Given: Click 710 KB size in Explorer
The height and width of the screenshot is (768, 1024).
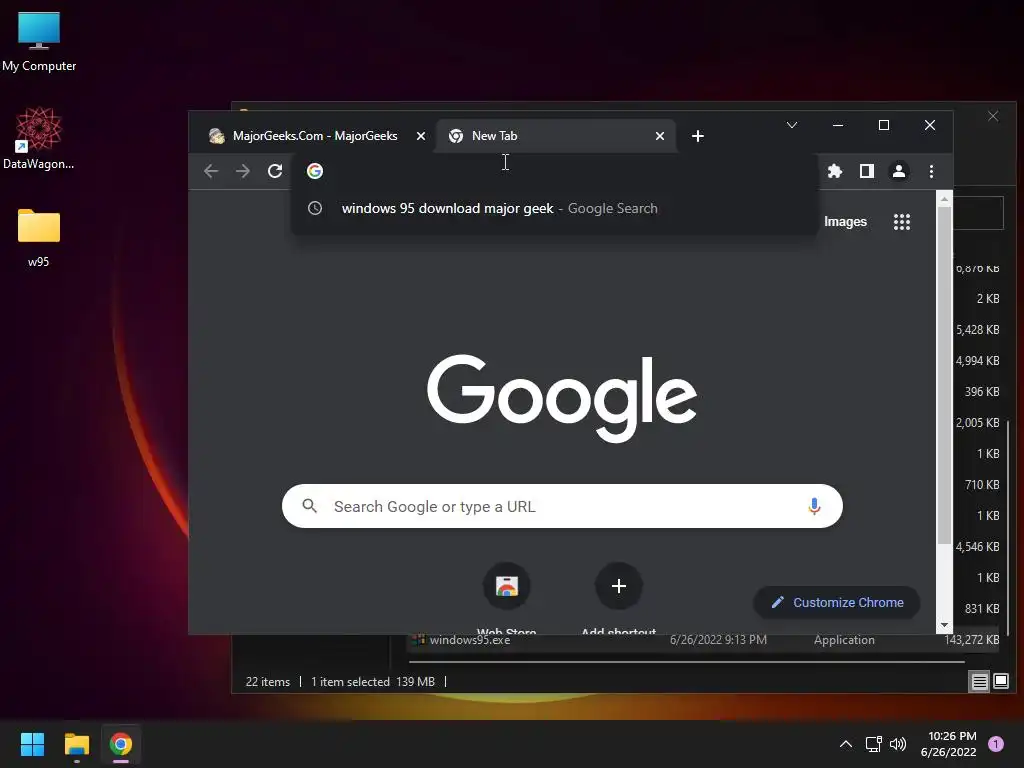Looking at the screenshot, I should pos(982,485).
